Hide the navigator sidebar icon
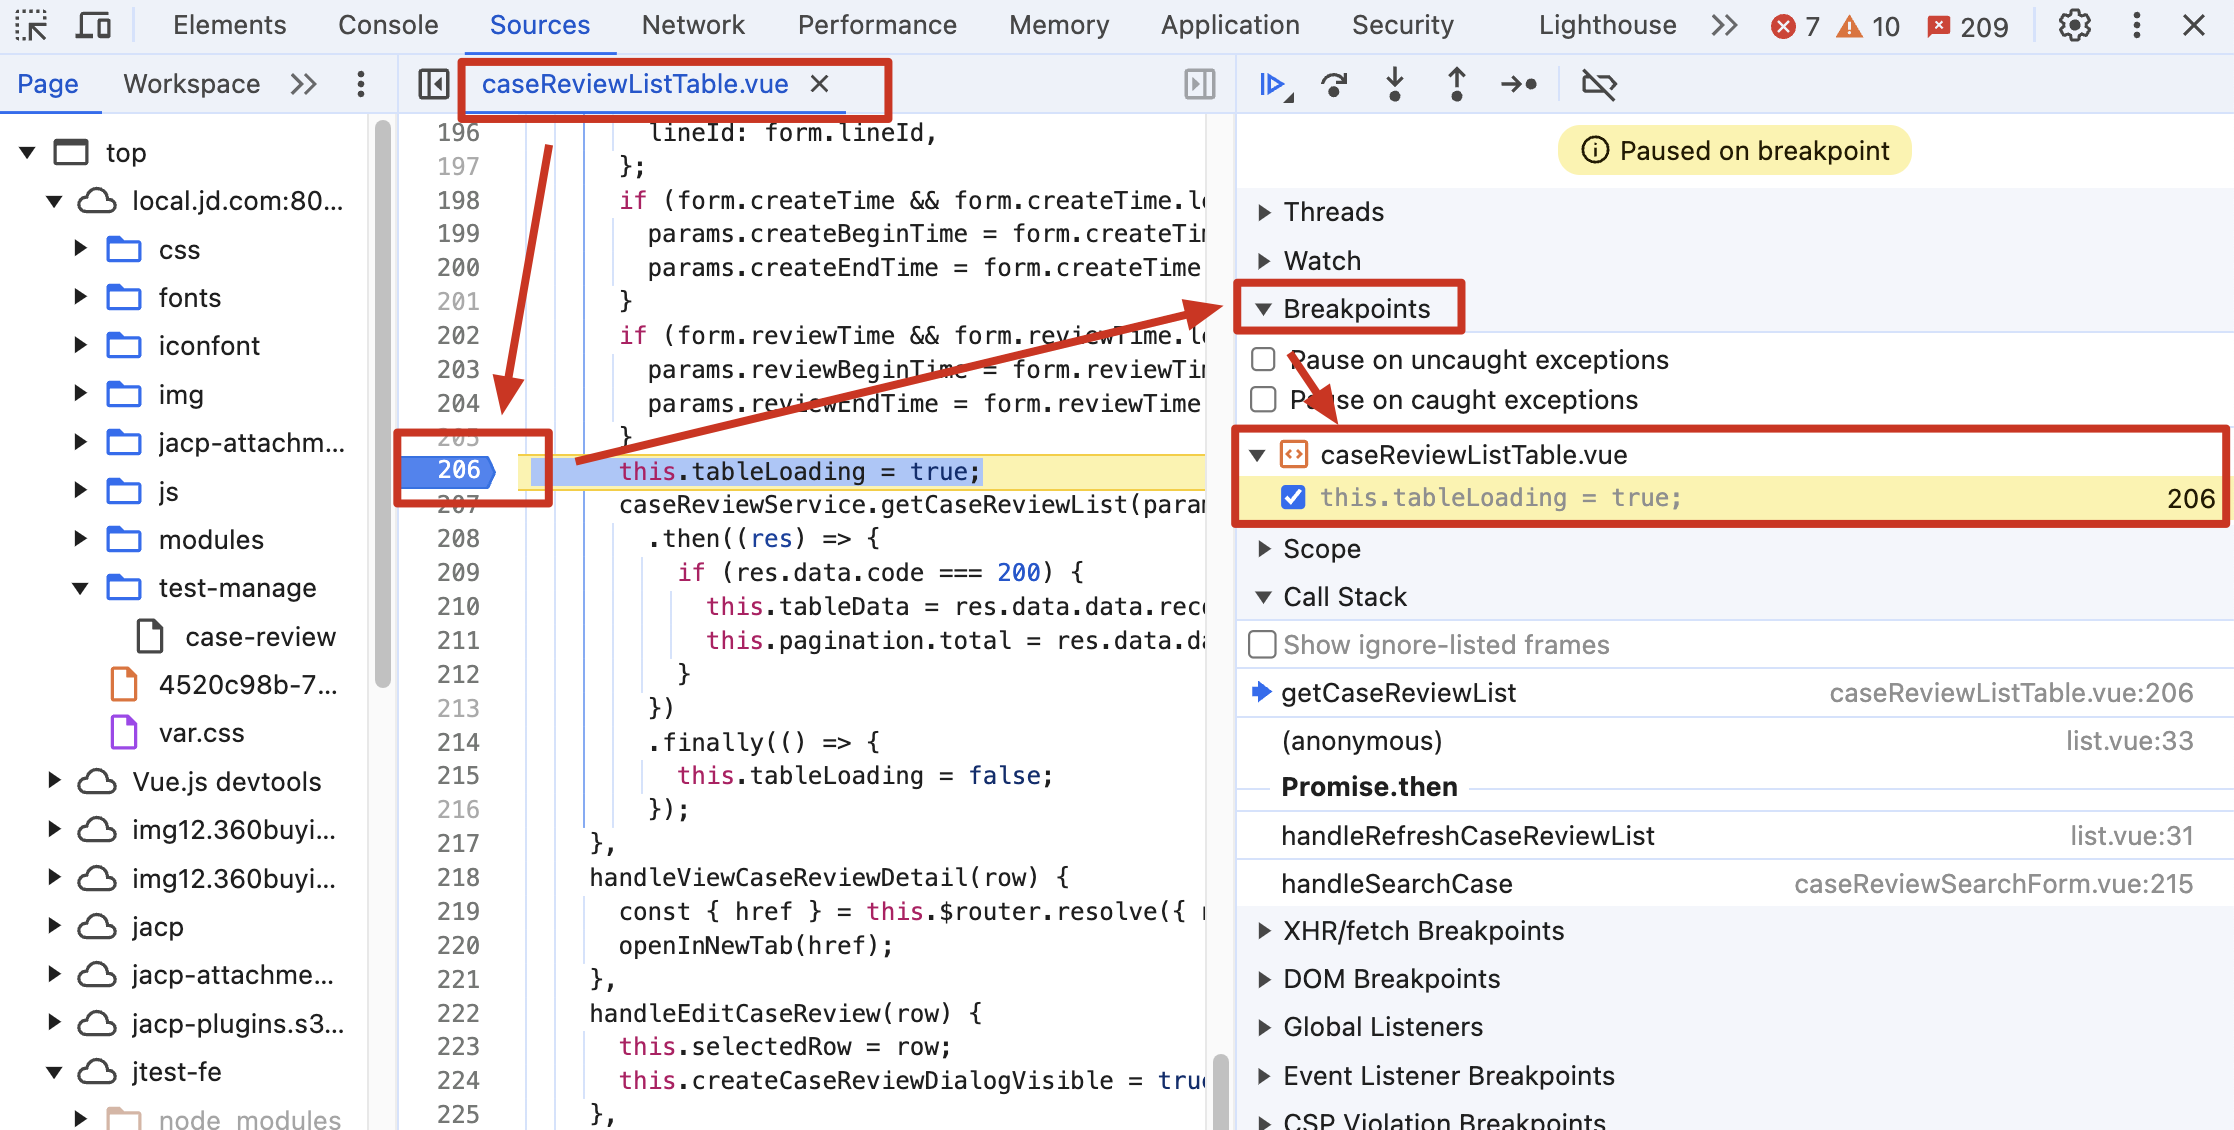The width and height of the screenshot is (2234, 1130). [x=434, y=85]
